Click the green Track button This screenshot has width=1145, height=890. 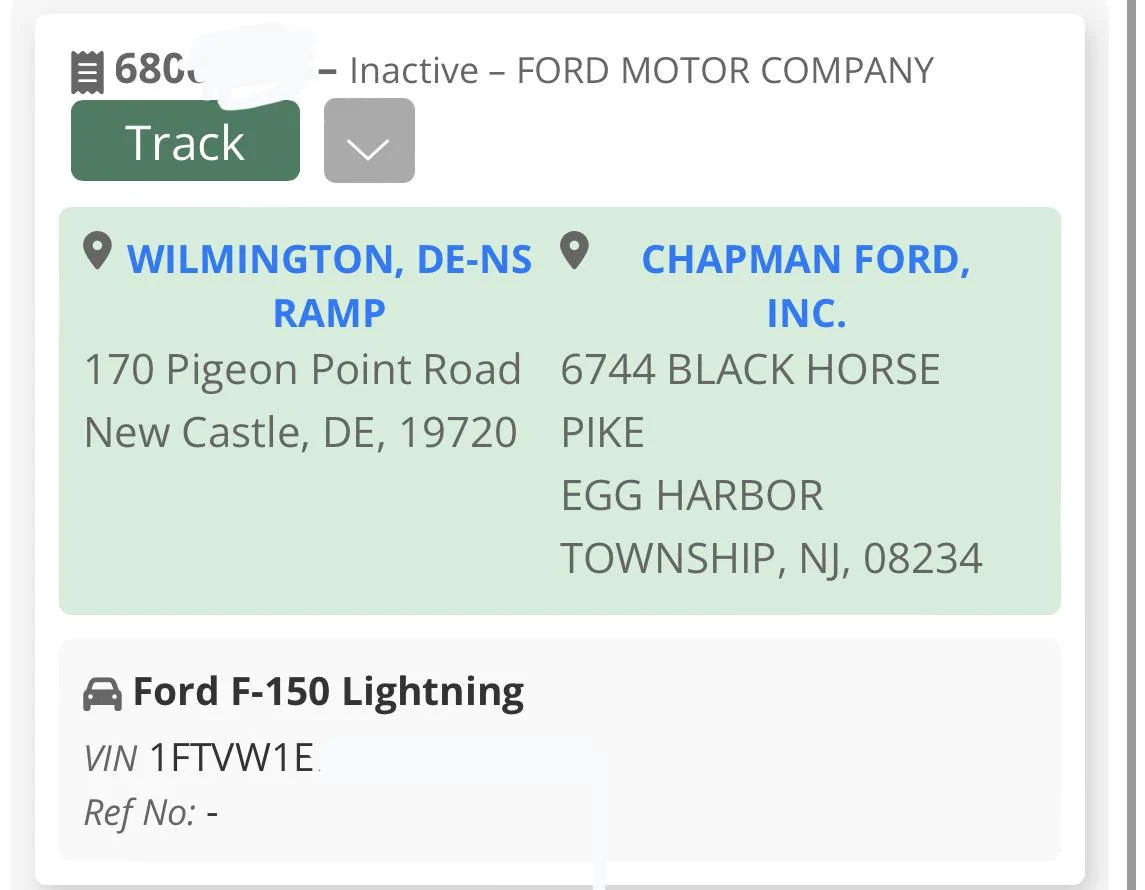(x=185, y=141)
